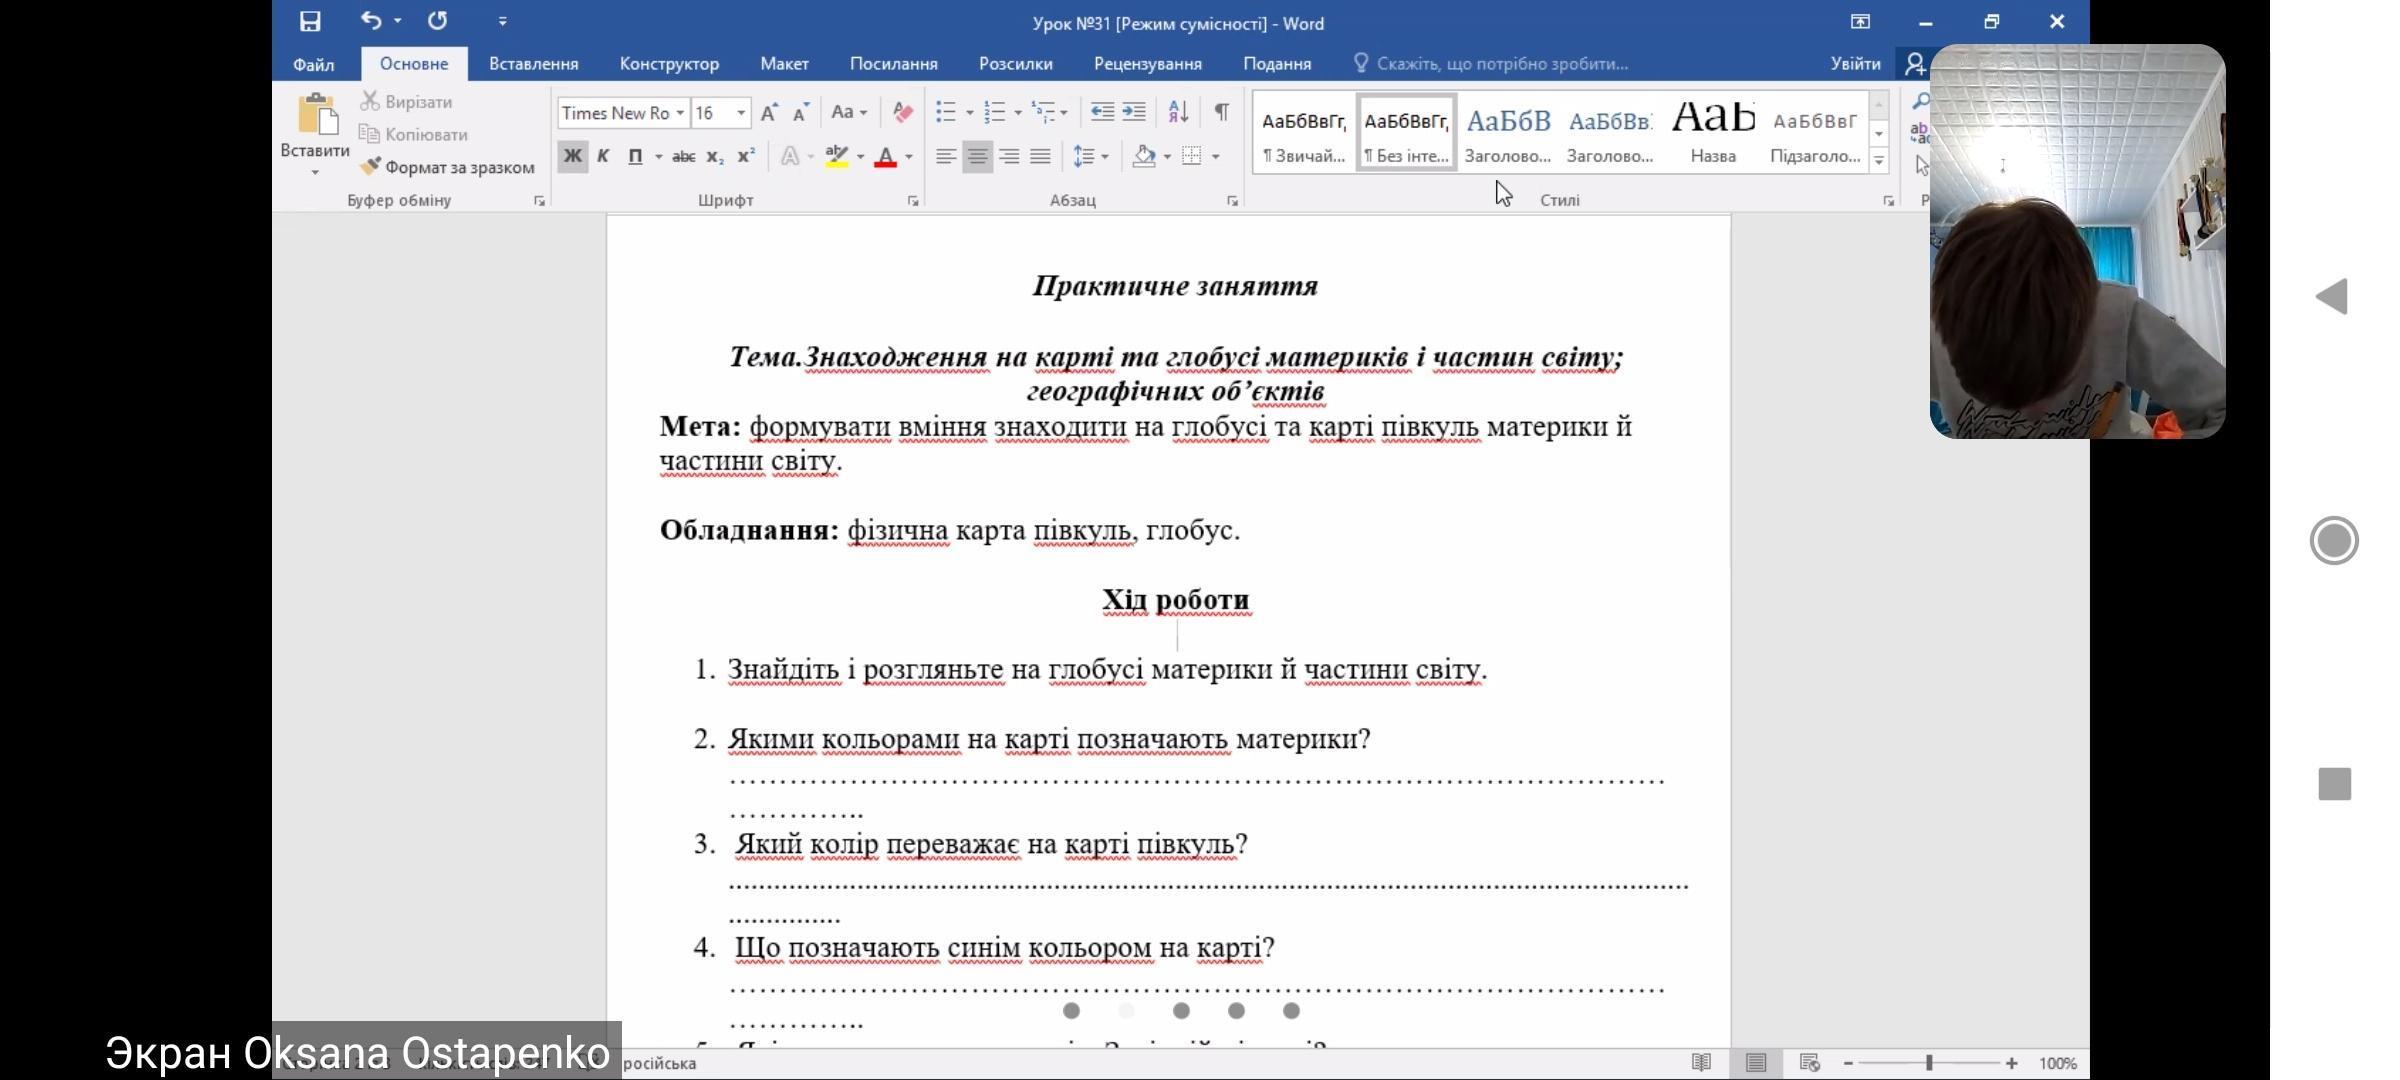Screen dimensions: 2400x1080
Task: Toggle italic formatting (К)
Action: pos(603,156)
